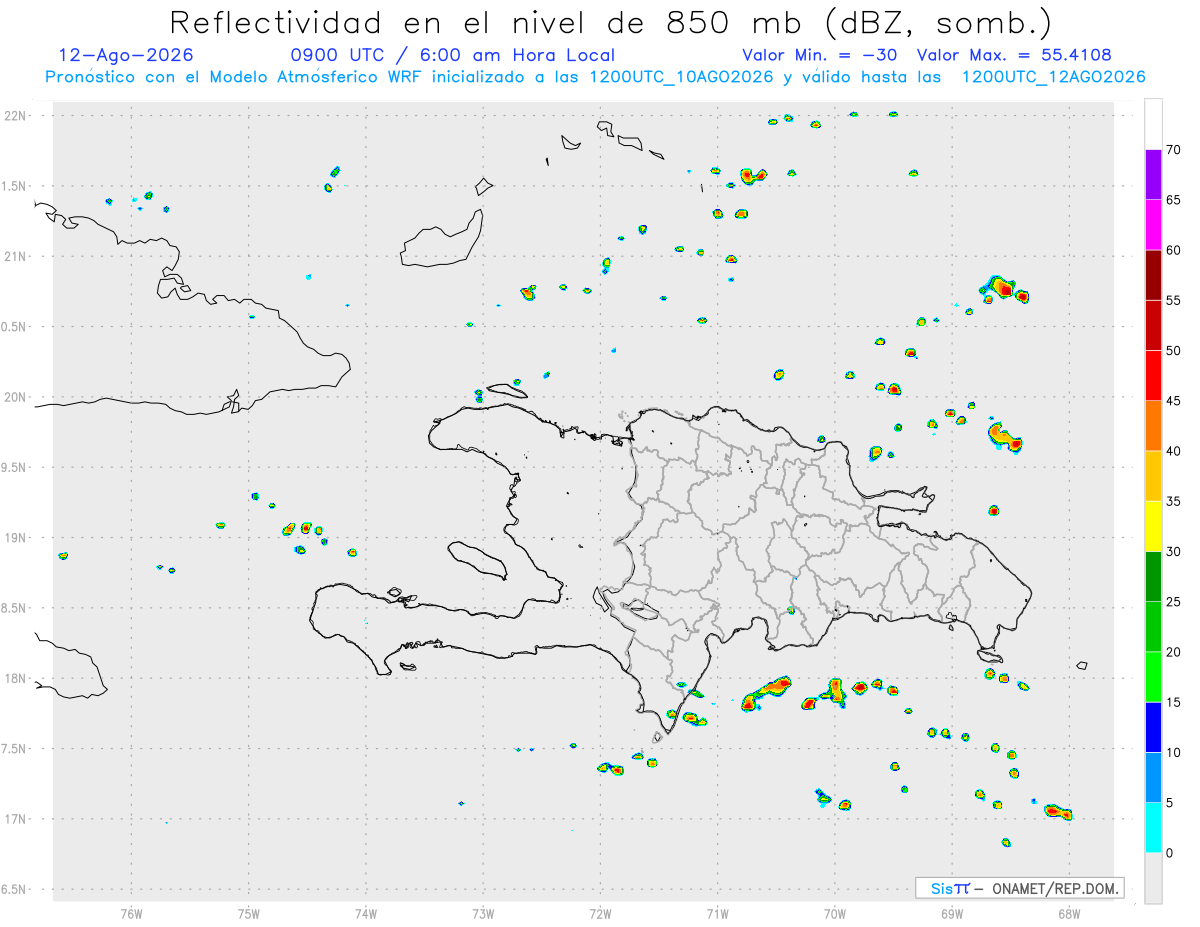Viewport: 1200px width, 927px height.
Task: Click the latitude axis label "19N"
Action: click(17, 538)
